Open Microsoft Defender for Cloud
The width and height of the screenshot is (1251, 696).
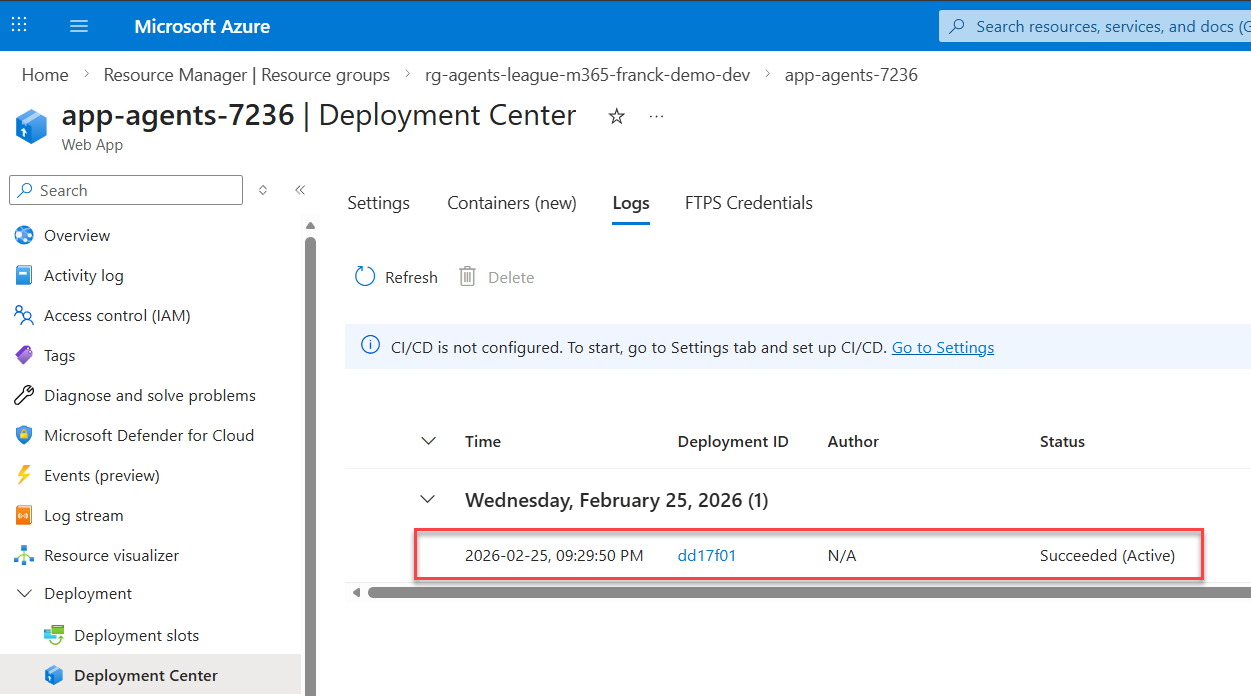148,436
